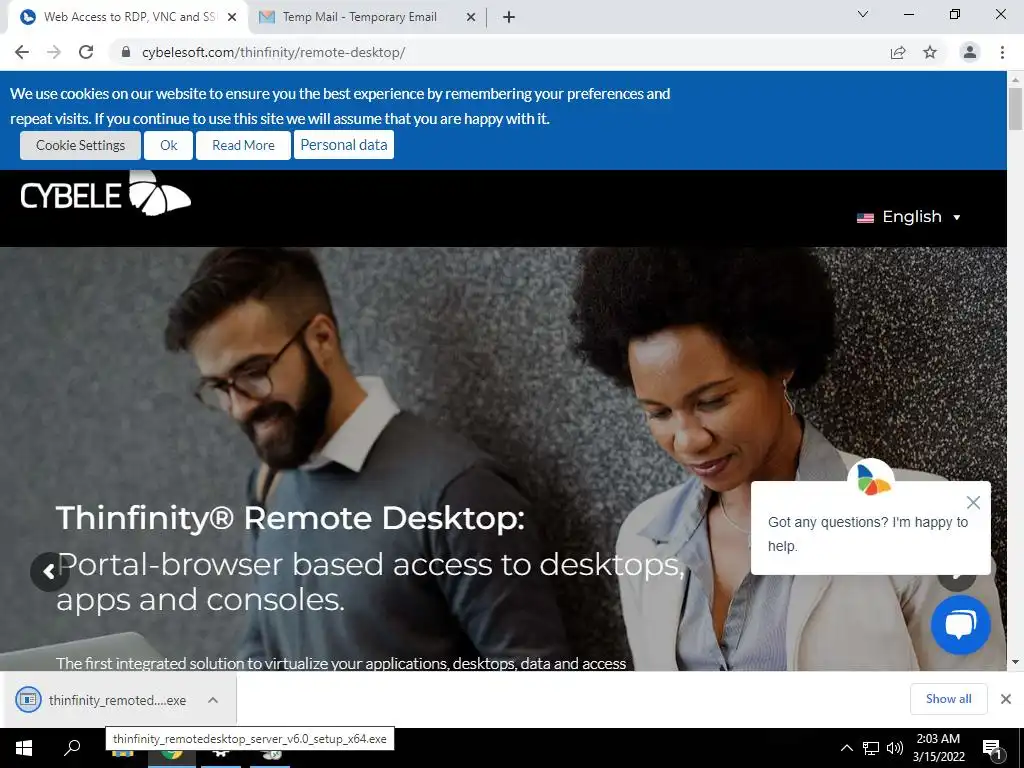Open Windows notification center
The height and width of the screenshot is (768, 1024).
coord(992,748)
